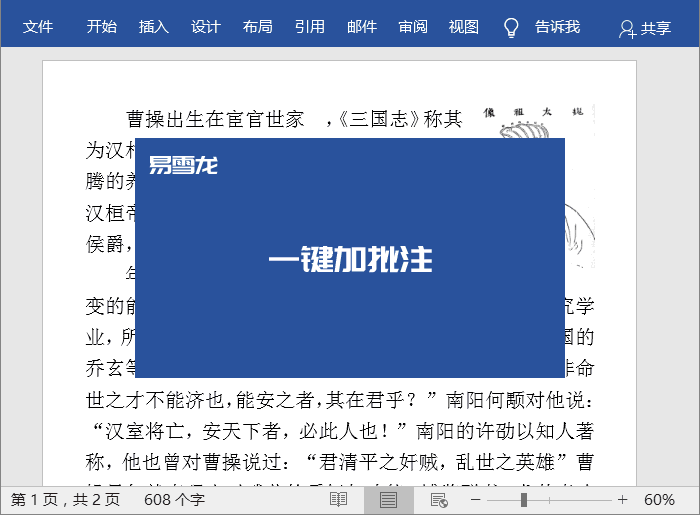Open zoom dialog via 60% label
Screen dimensions: 700x515
(x=659, y=499)
